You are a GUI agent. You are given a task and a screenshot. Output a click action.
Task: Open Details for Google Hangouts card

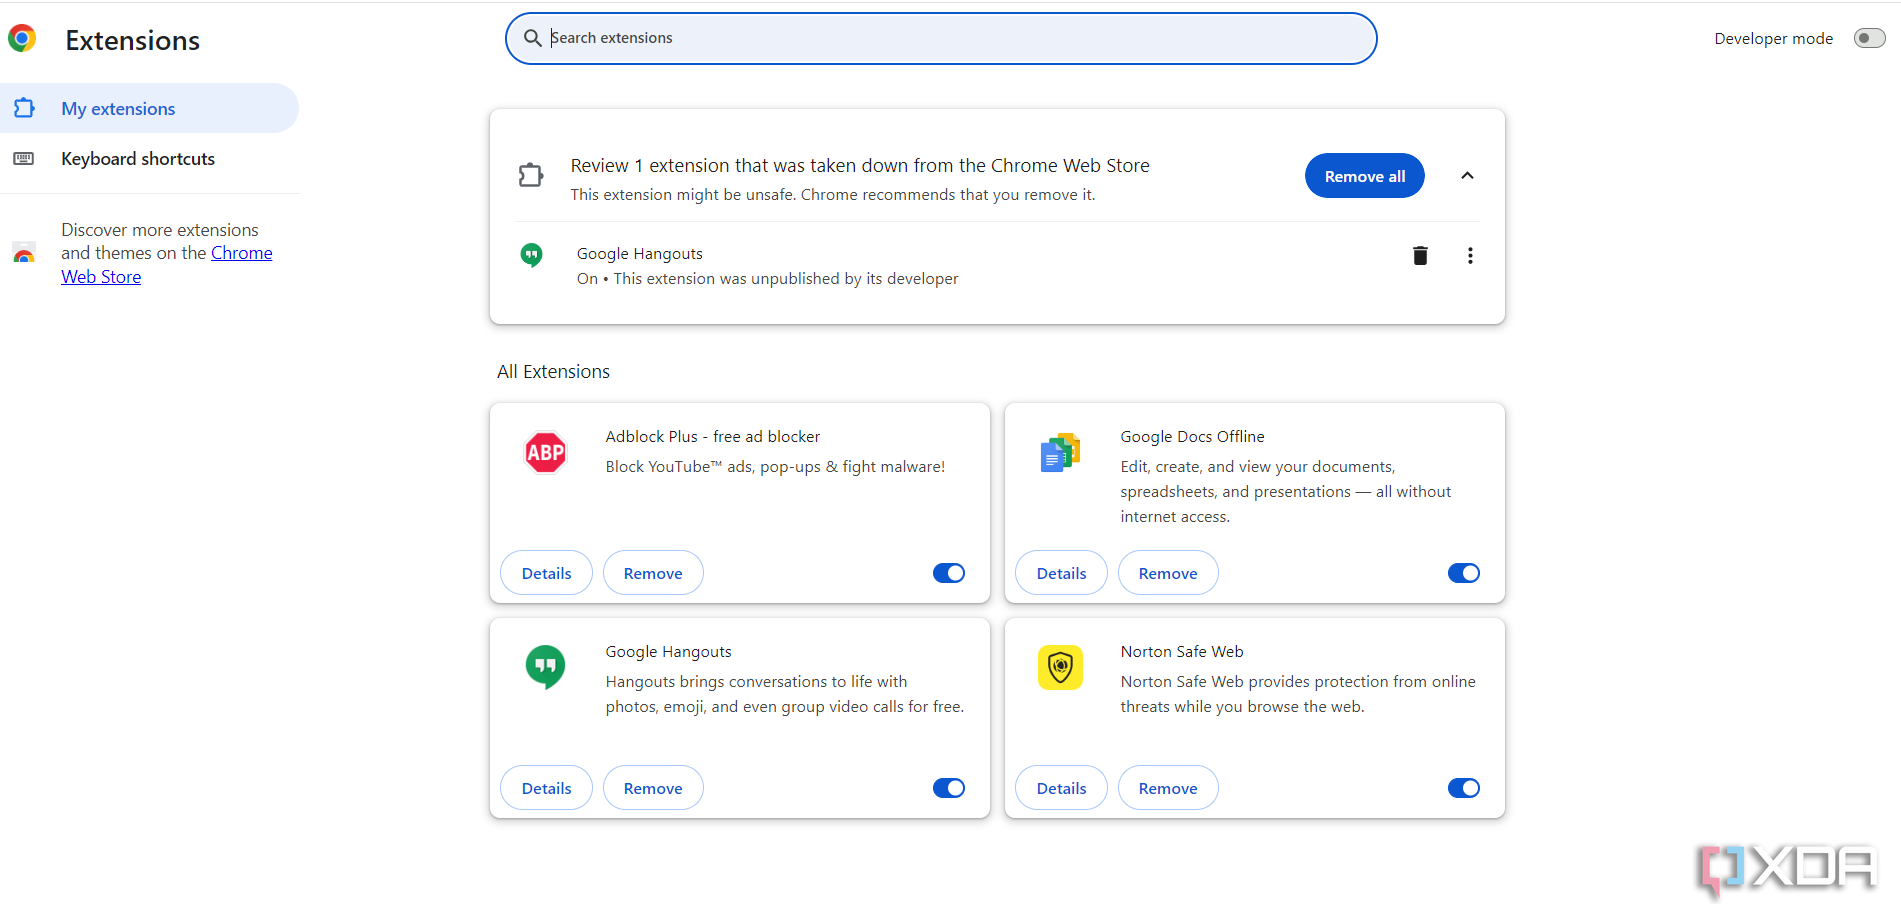click(x=546, y=788)
